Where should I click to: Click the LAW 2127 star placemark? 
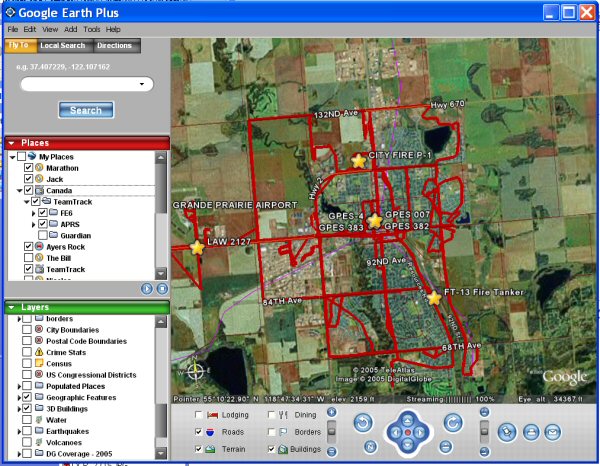197,248
